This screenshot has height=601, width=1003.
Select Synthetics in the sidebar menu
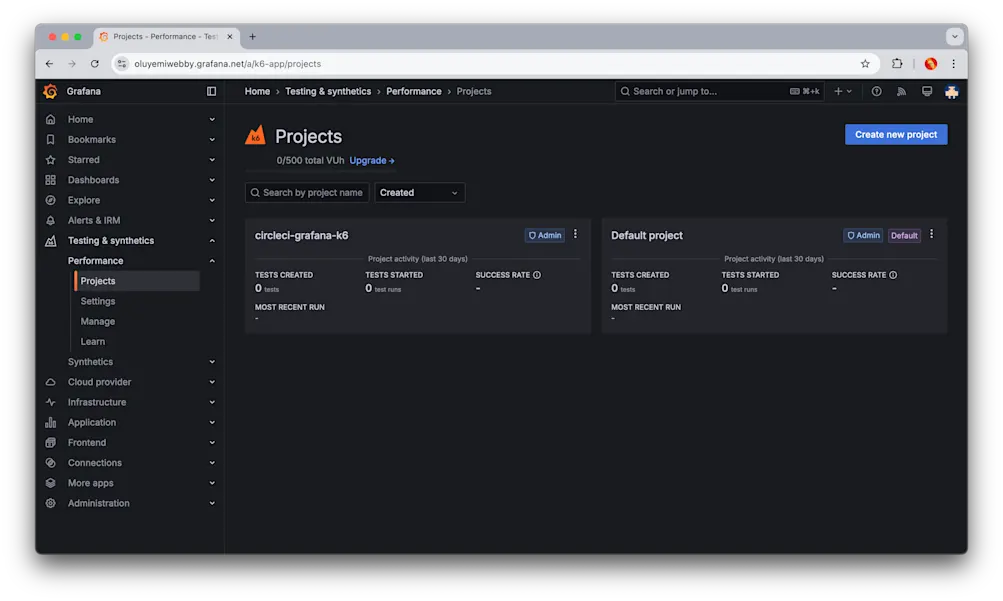coord(89,361)
